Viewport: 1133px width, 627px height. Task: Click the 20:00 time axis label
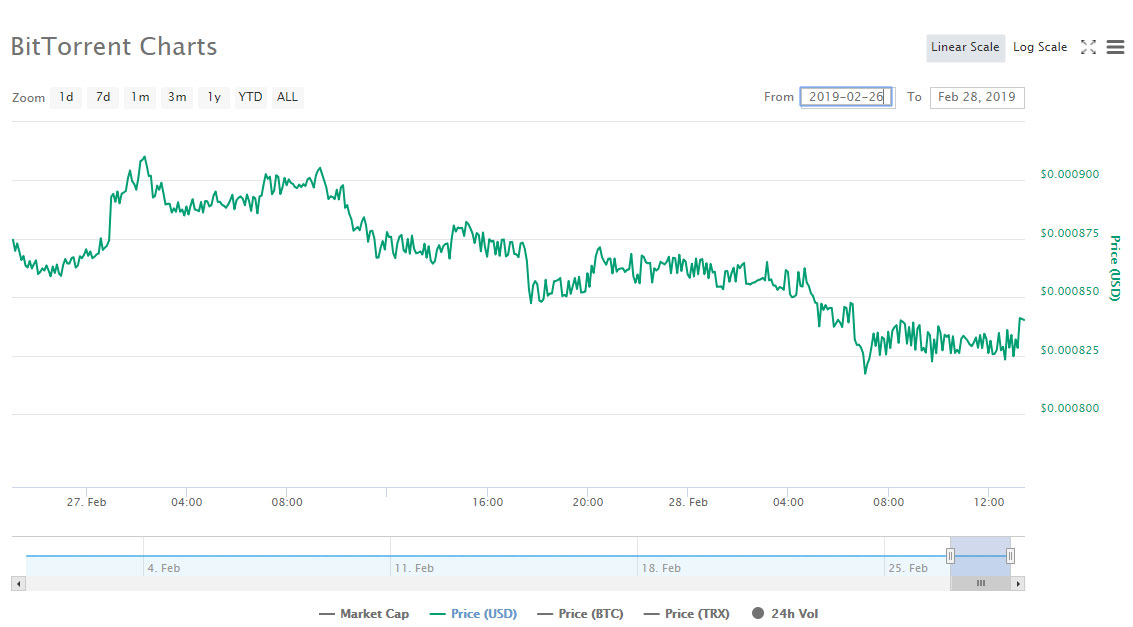(x=587, y=502)
